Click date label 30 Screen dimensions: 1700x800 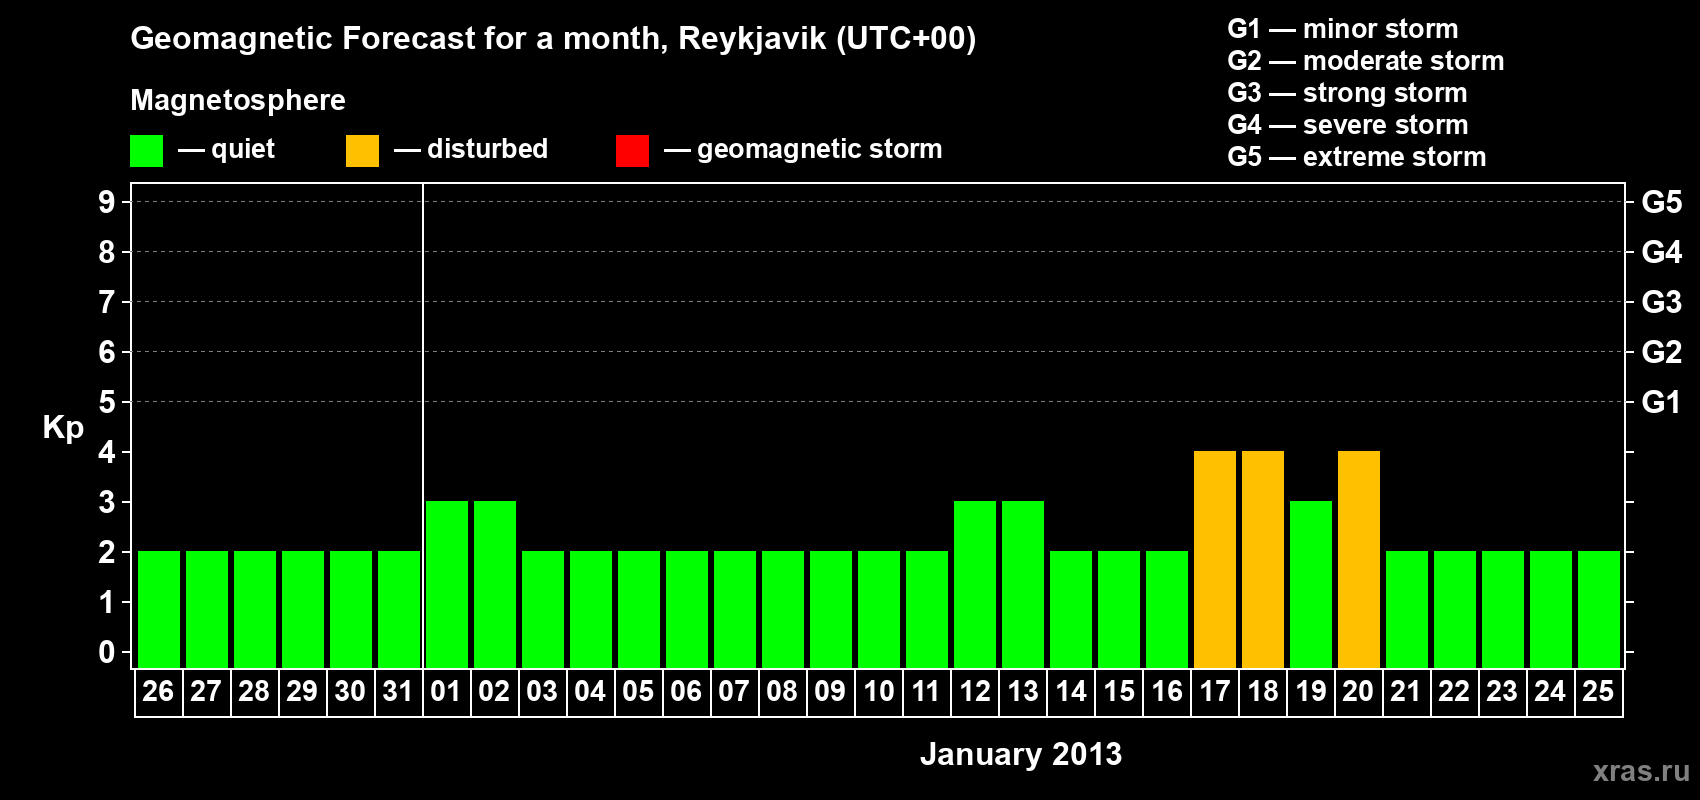coord(350,691)
